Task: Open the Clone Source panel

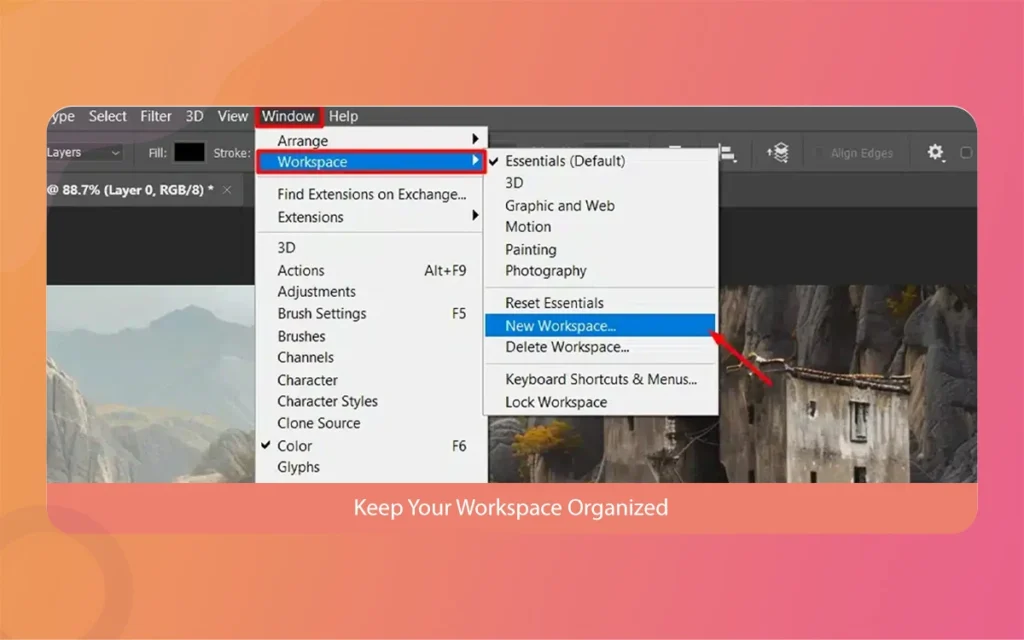Action: point(371,423)
